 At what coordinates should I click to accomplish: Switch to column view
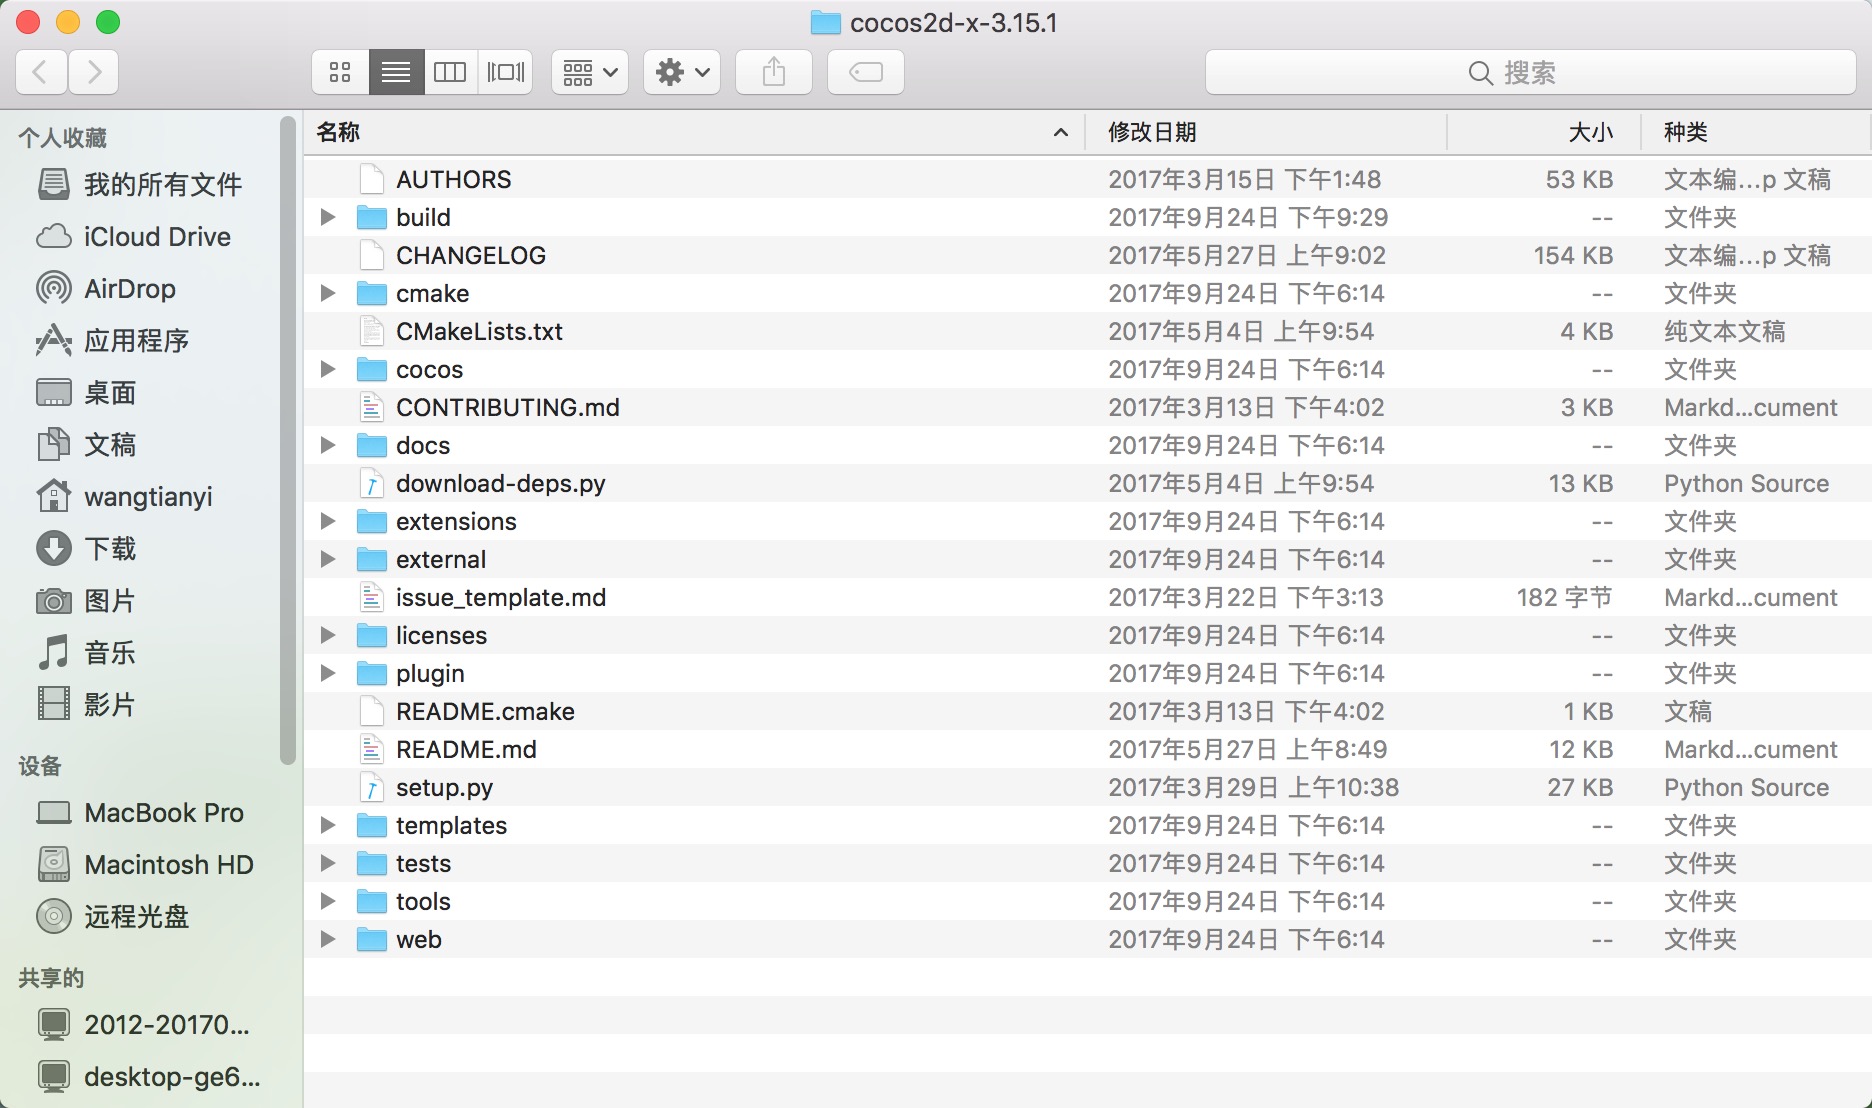450,72
